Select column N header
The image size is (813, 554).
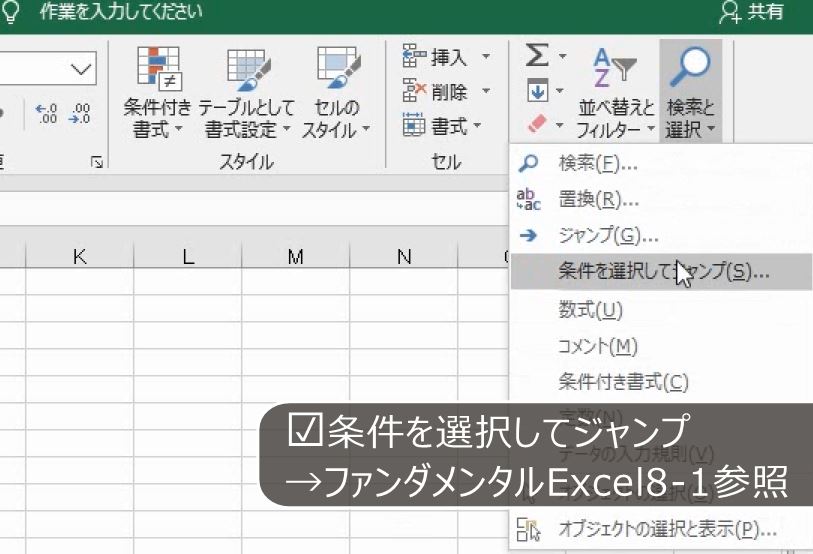point(403,256)
